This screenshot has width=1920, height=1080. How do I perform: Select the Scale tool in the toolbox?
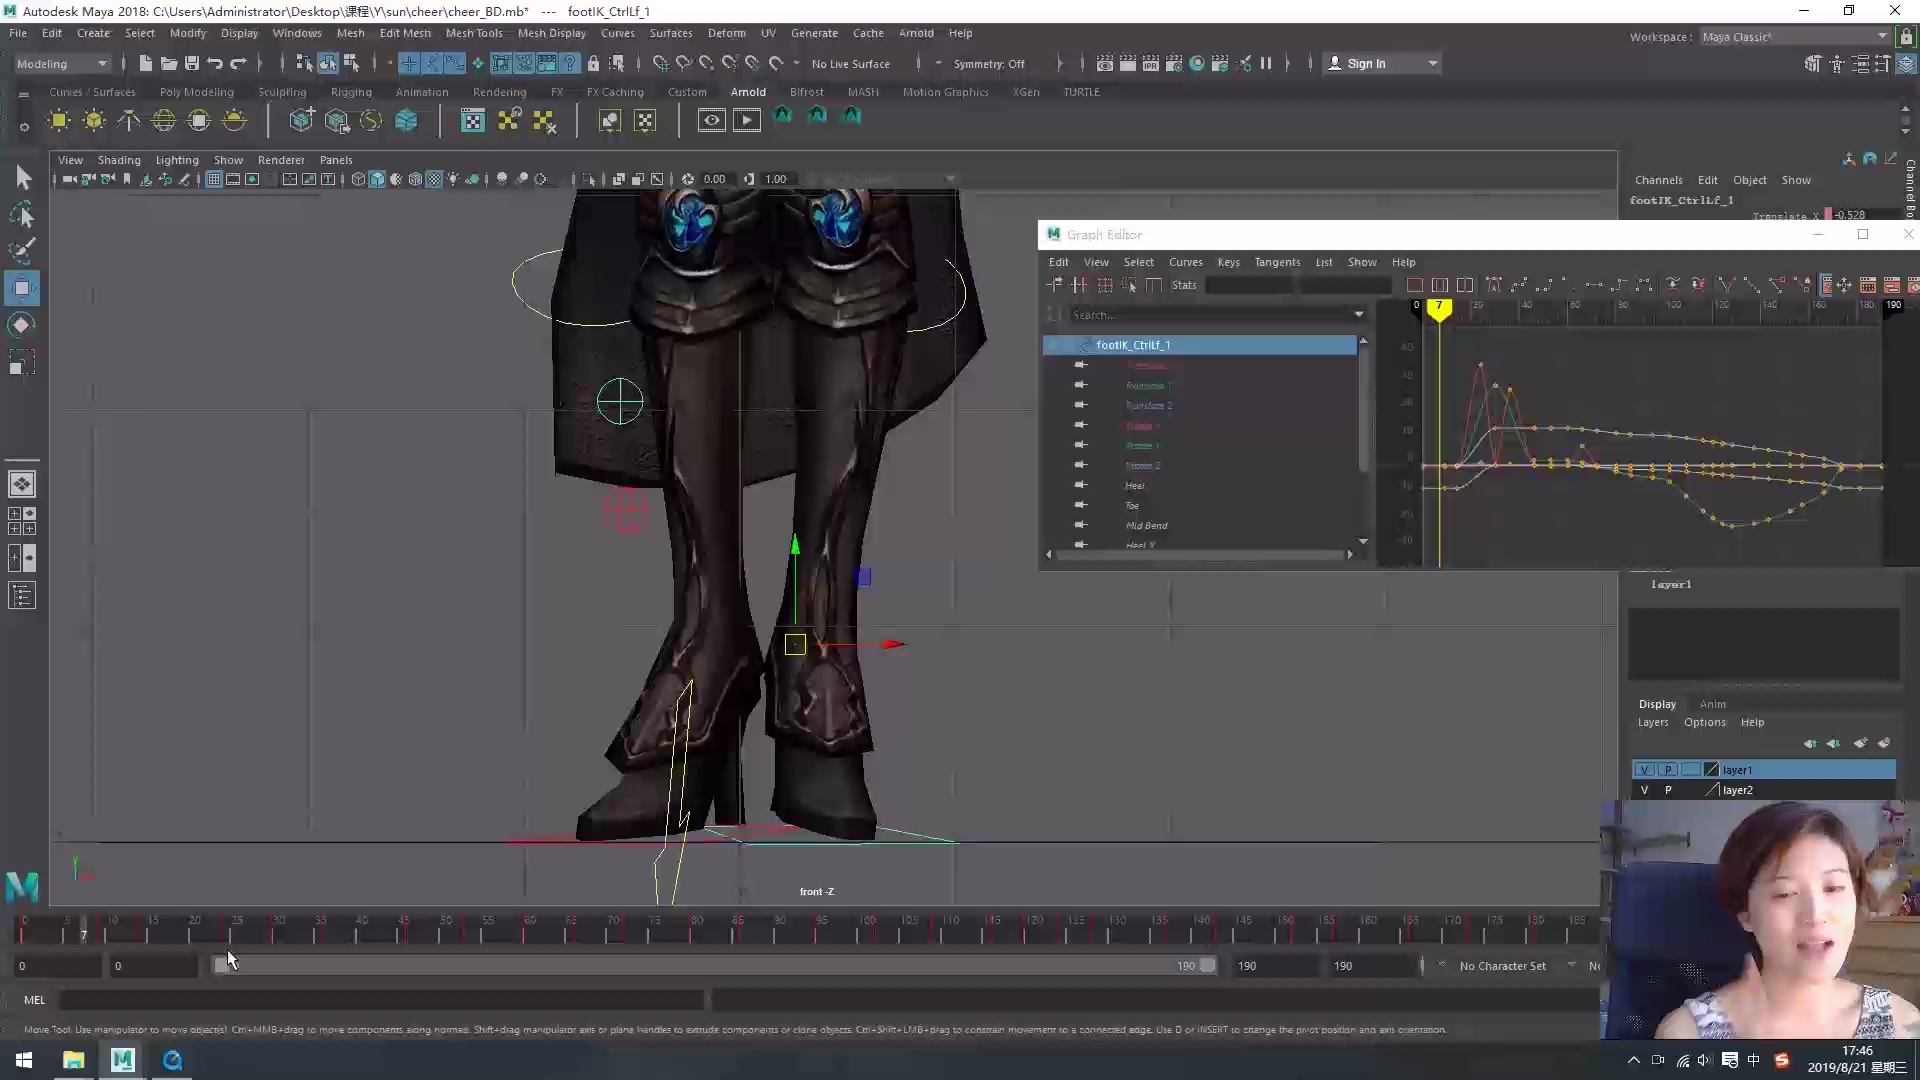[x=22, y=362]
